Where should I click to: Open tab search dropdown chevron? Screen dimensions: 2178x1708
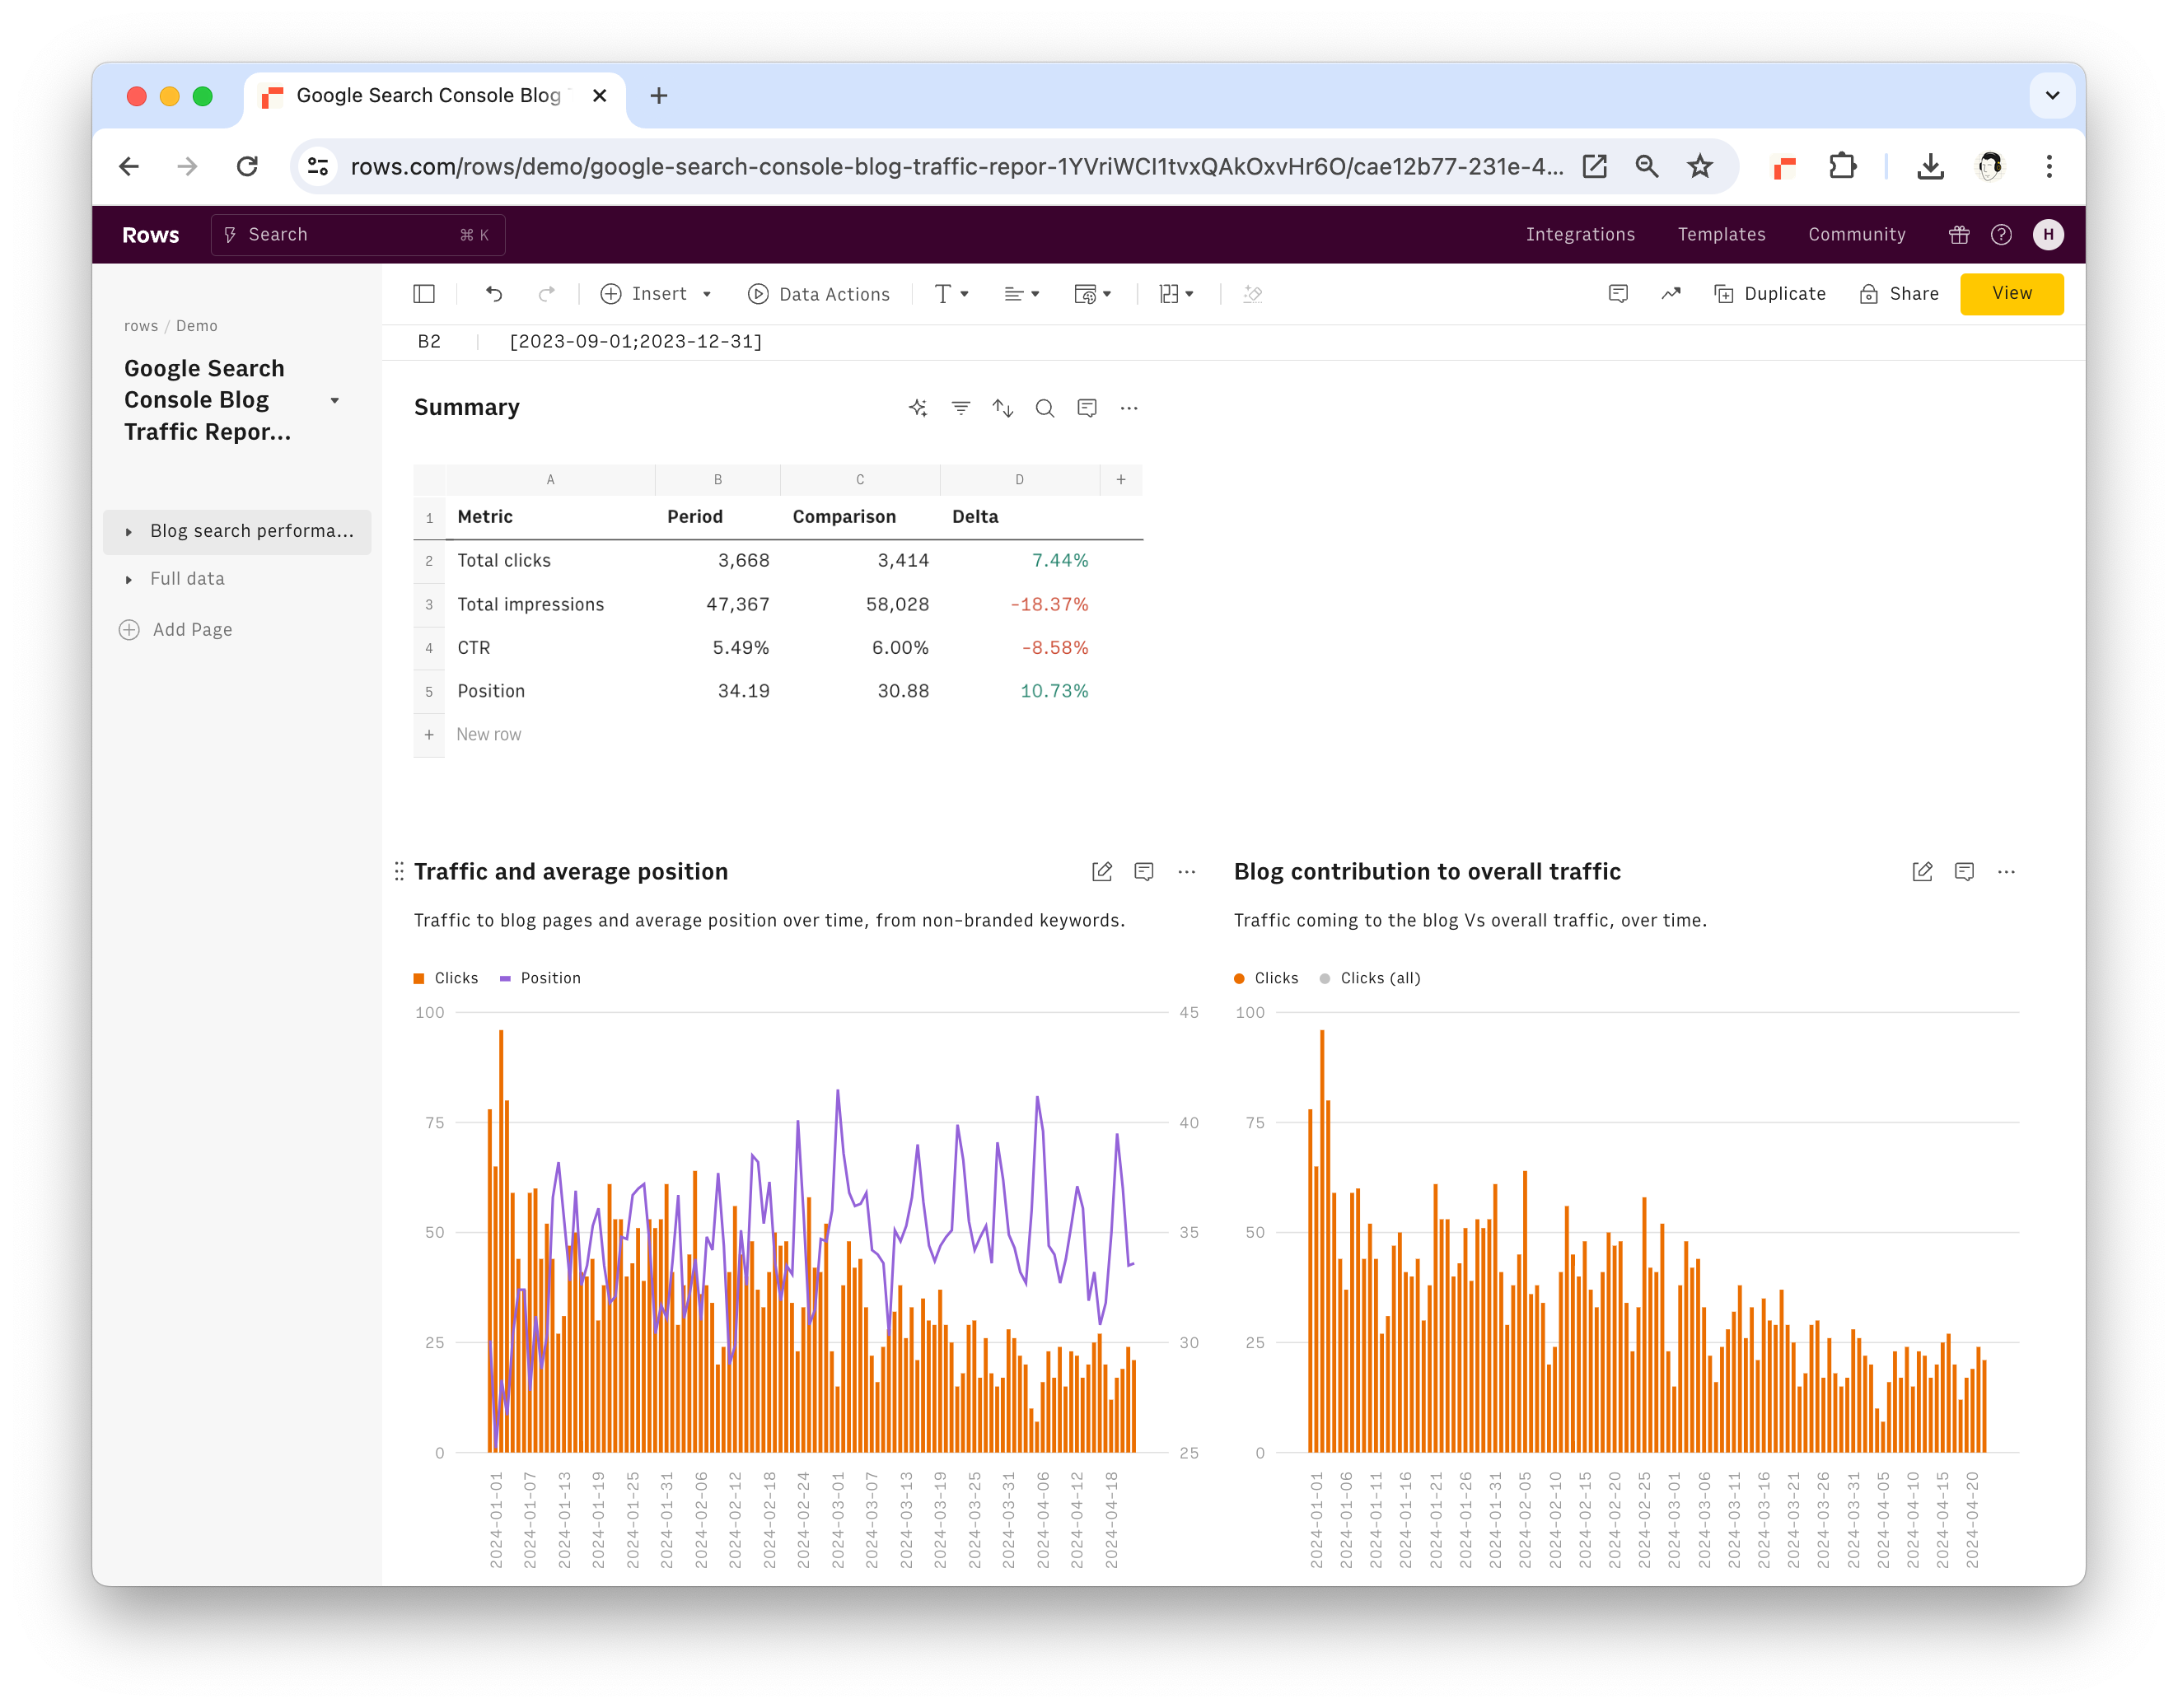(2052, 96)
